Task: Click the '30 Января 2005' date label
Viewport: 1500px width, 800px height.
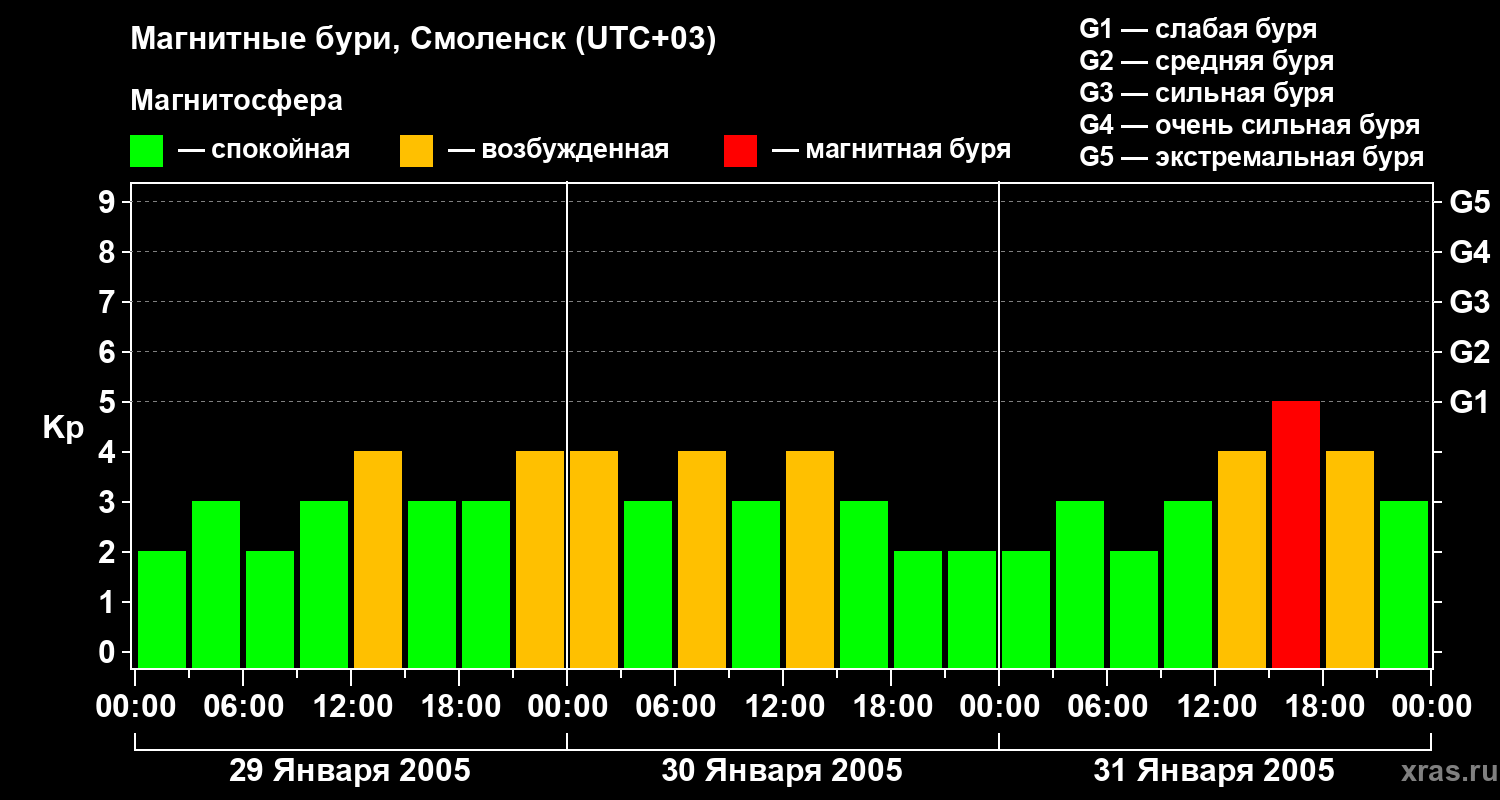Action: coord(782,771)
